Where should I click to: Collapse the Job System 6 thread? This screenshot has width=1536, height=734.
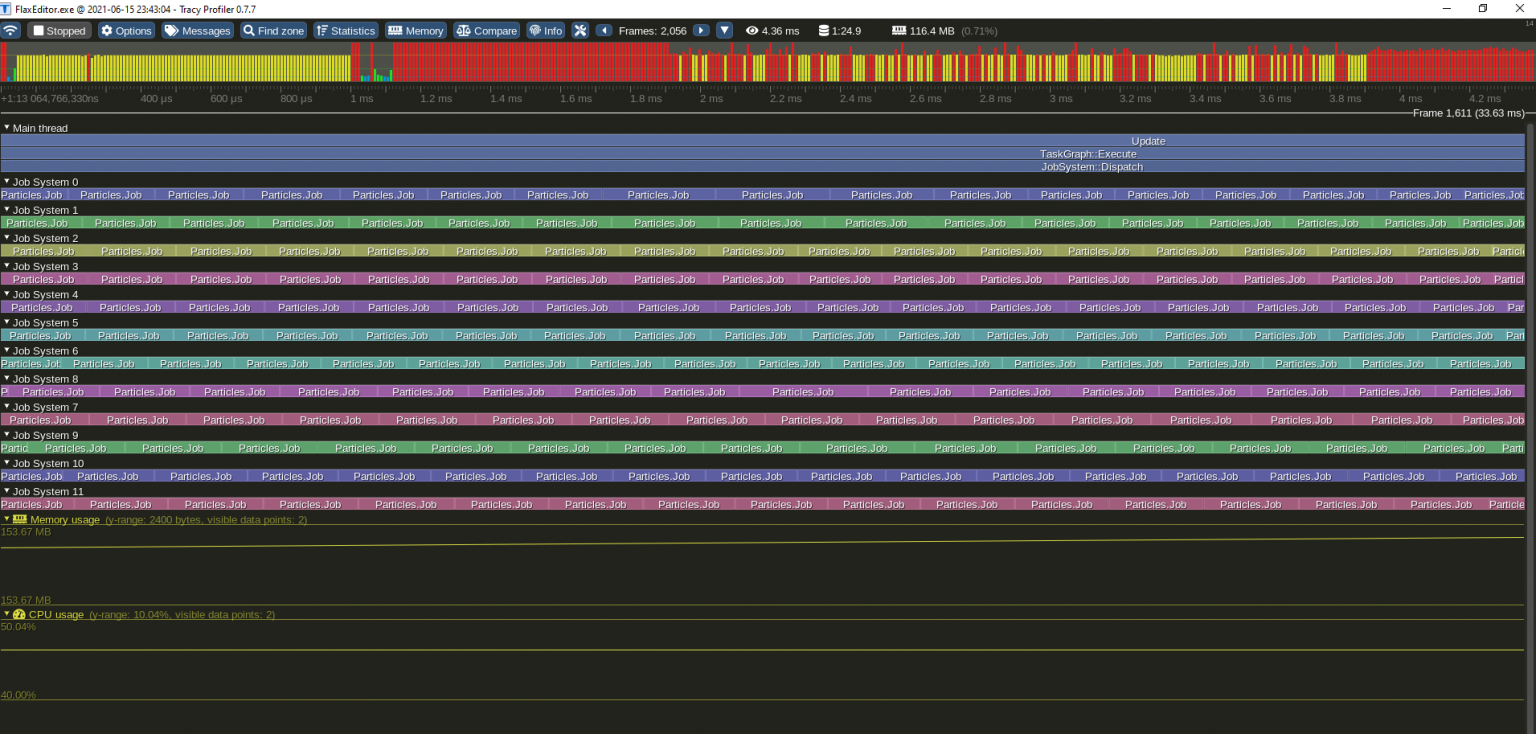point(6,351)
